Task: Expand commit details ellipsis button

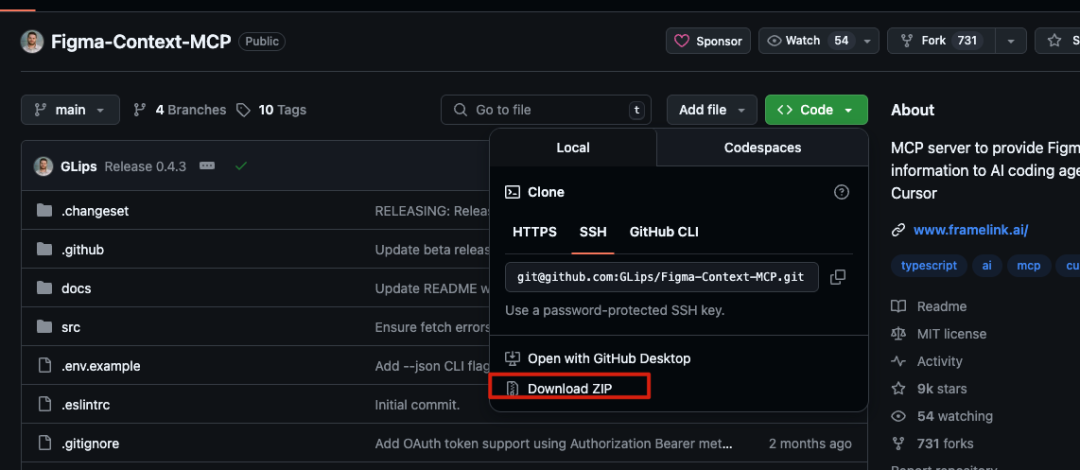Action: pos(207,166)
